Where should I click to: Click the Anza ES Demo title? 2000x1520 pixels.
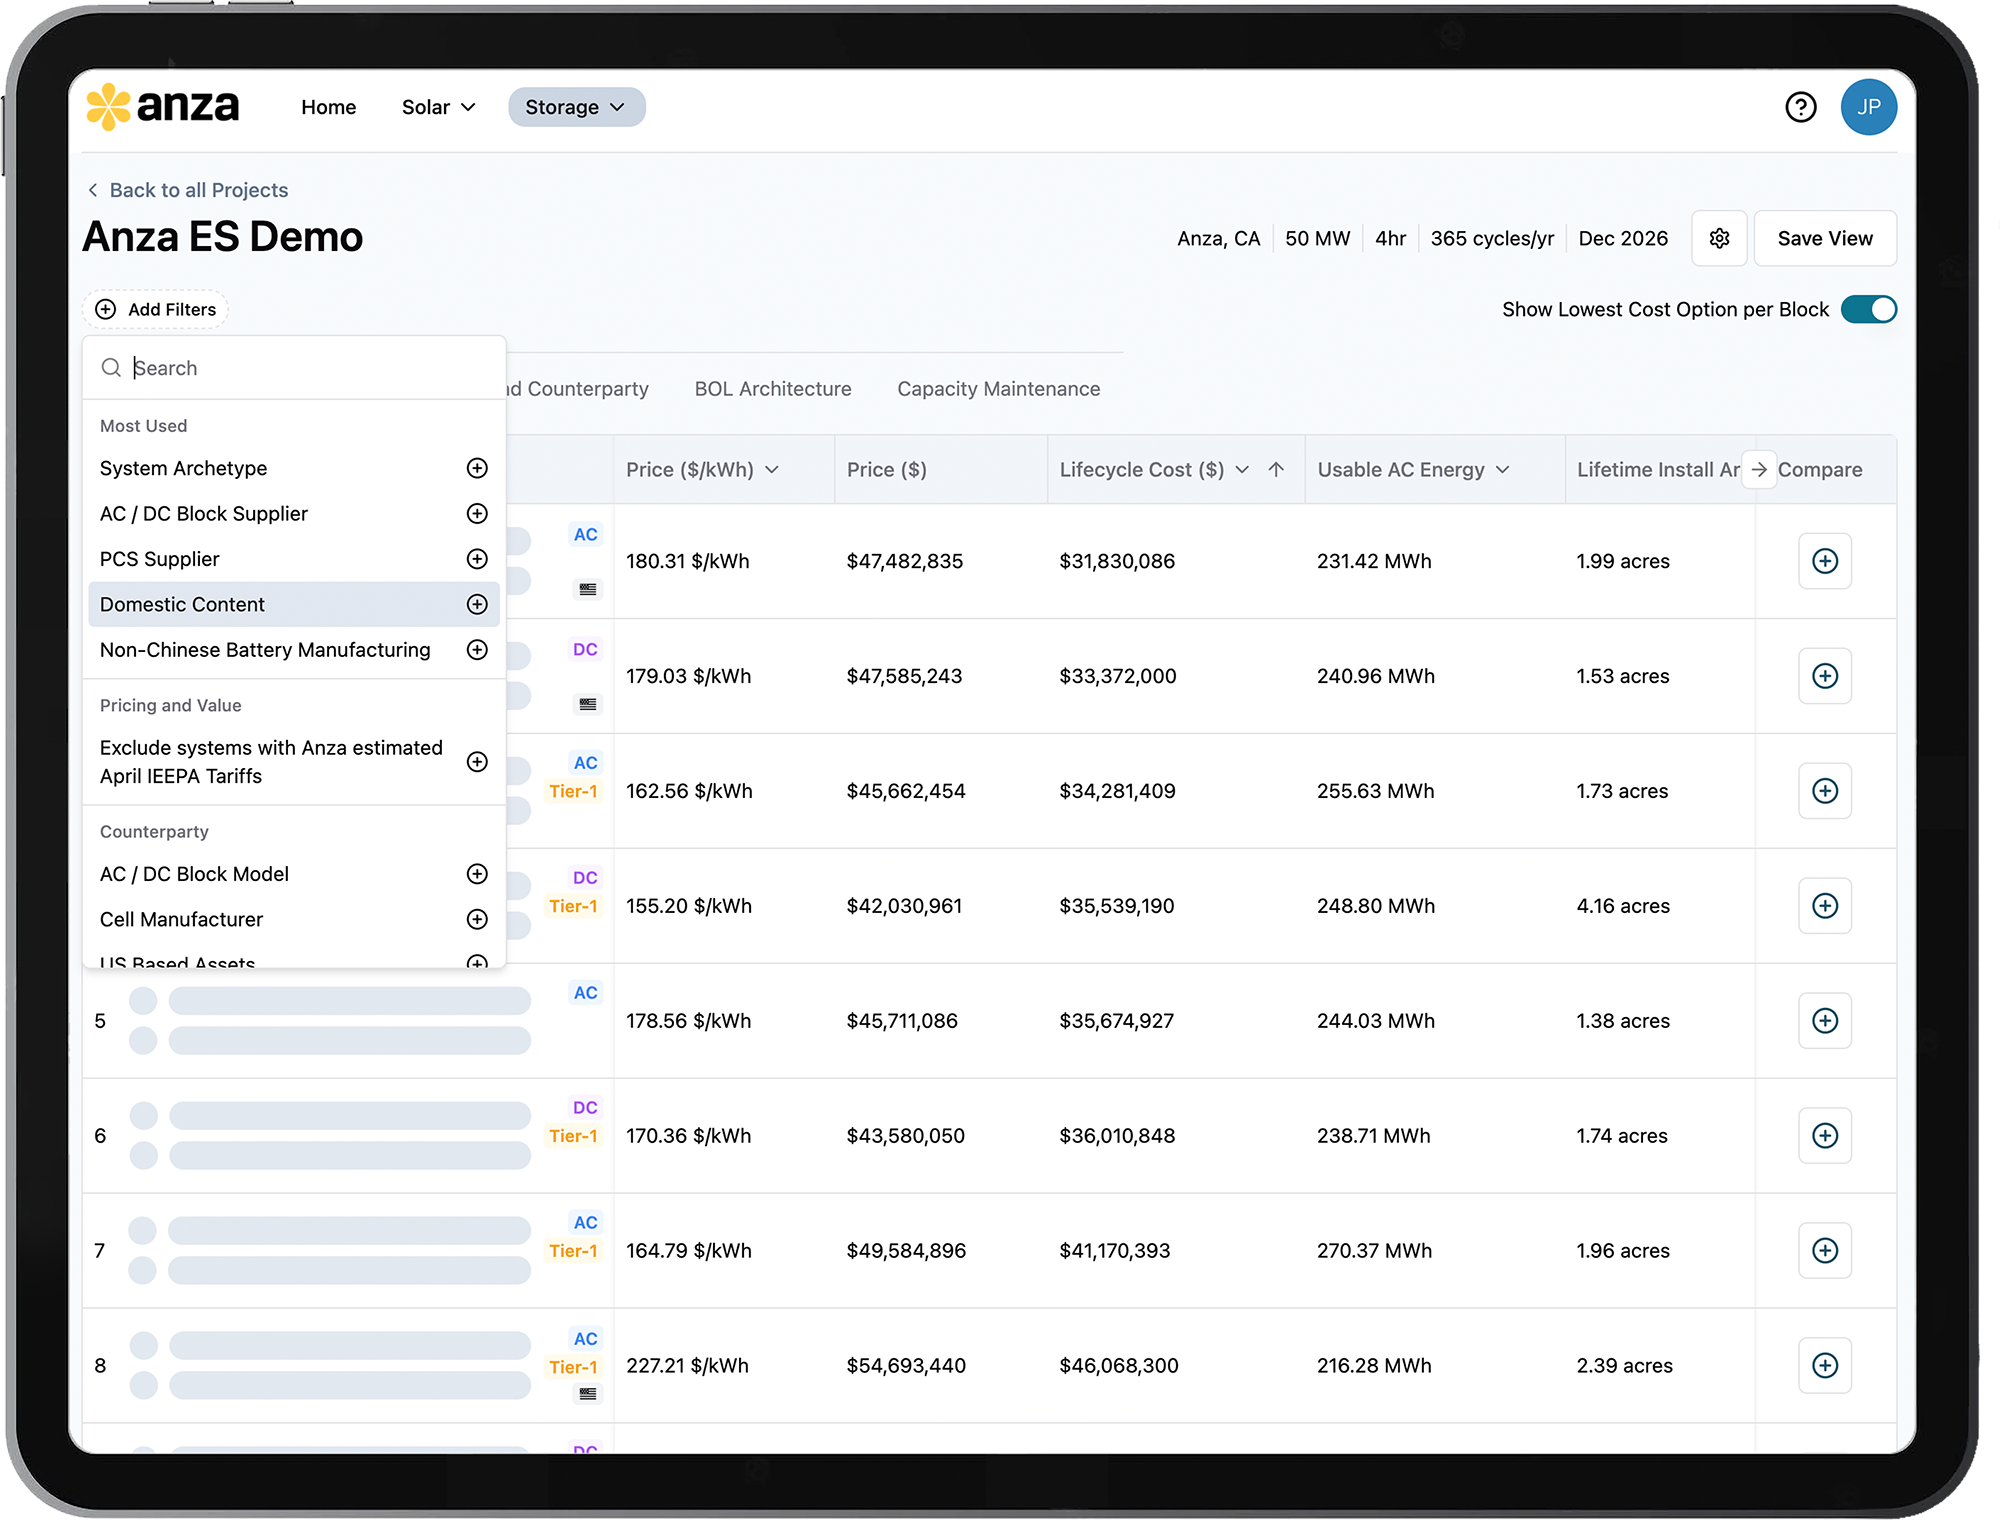223,237
